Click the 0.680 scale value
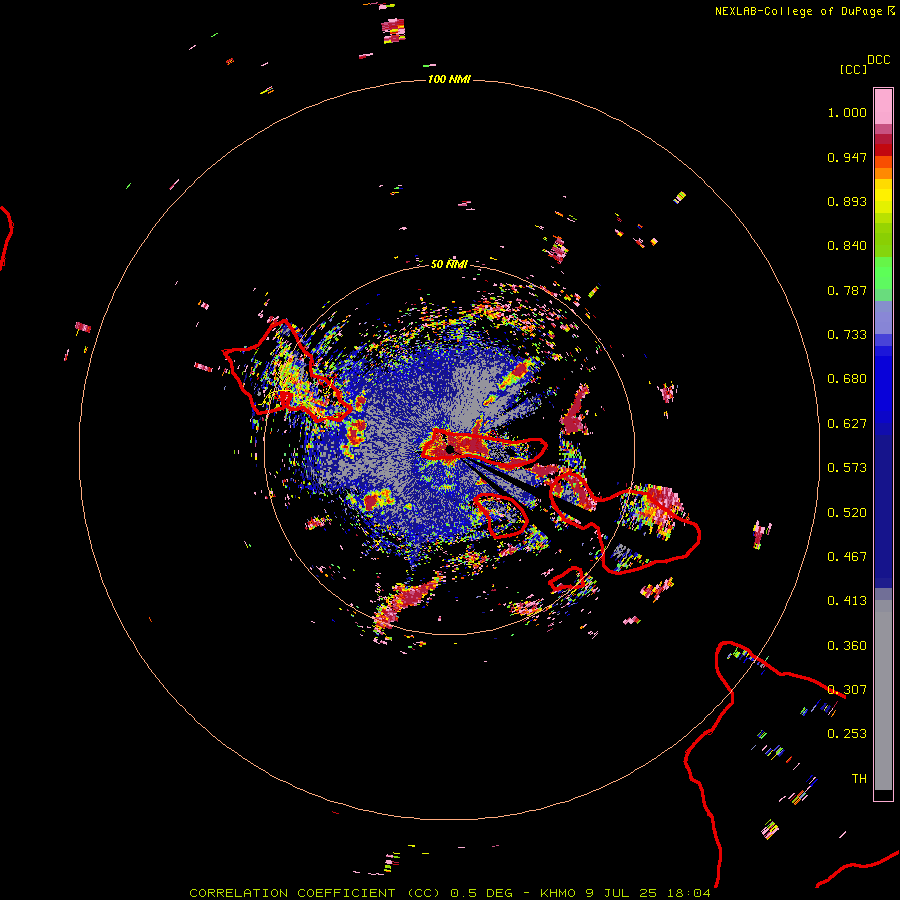The image size is (900, 900). point(847,379)
